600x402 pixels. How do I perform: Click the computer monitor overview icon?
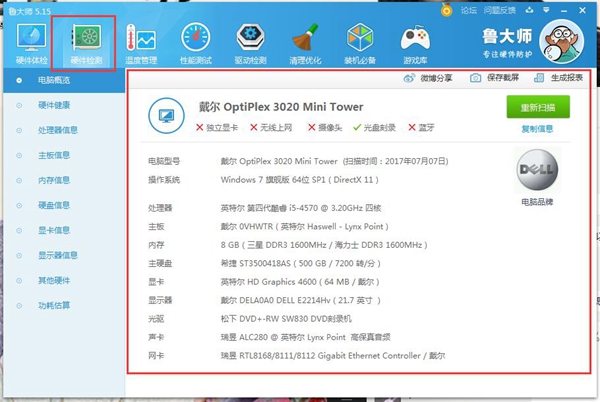point(166,116)
